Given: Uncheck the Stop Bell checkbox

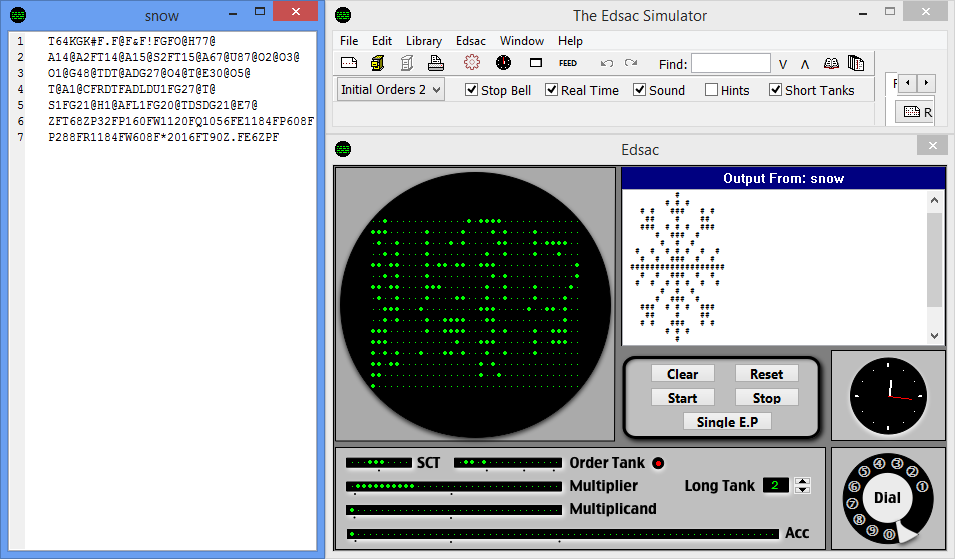Looking at the screenshot, I should [473, 90].
